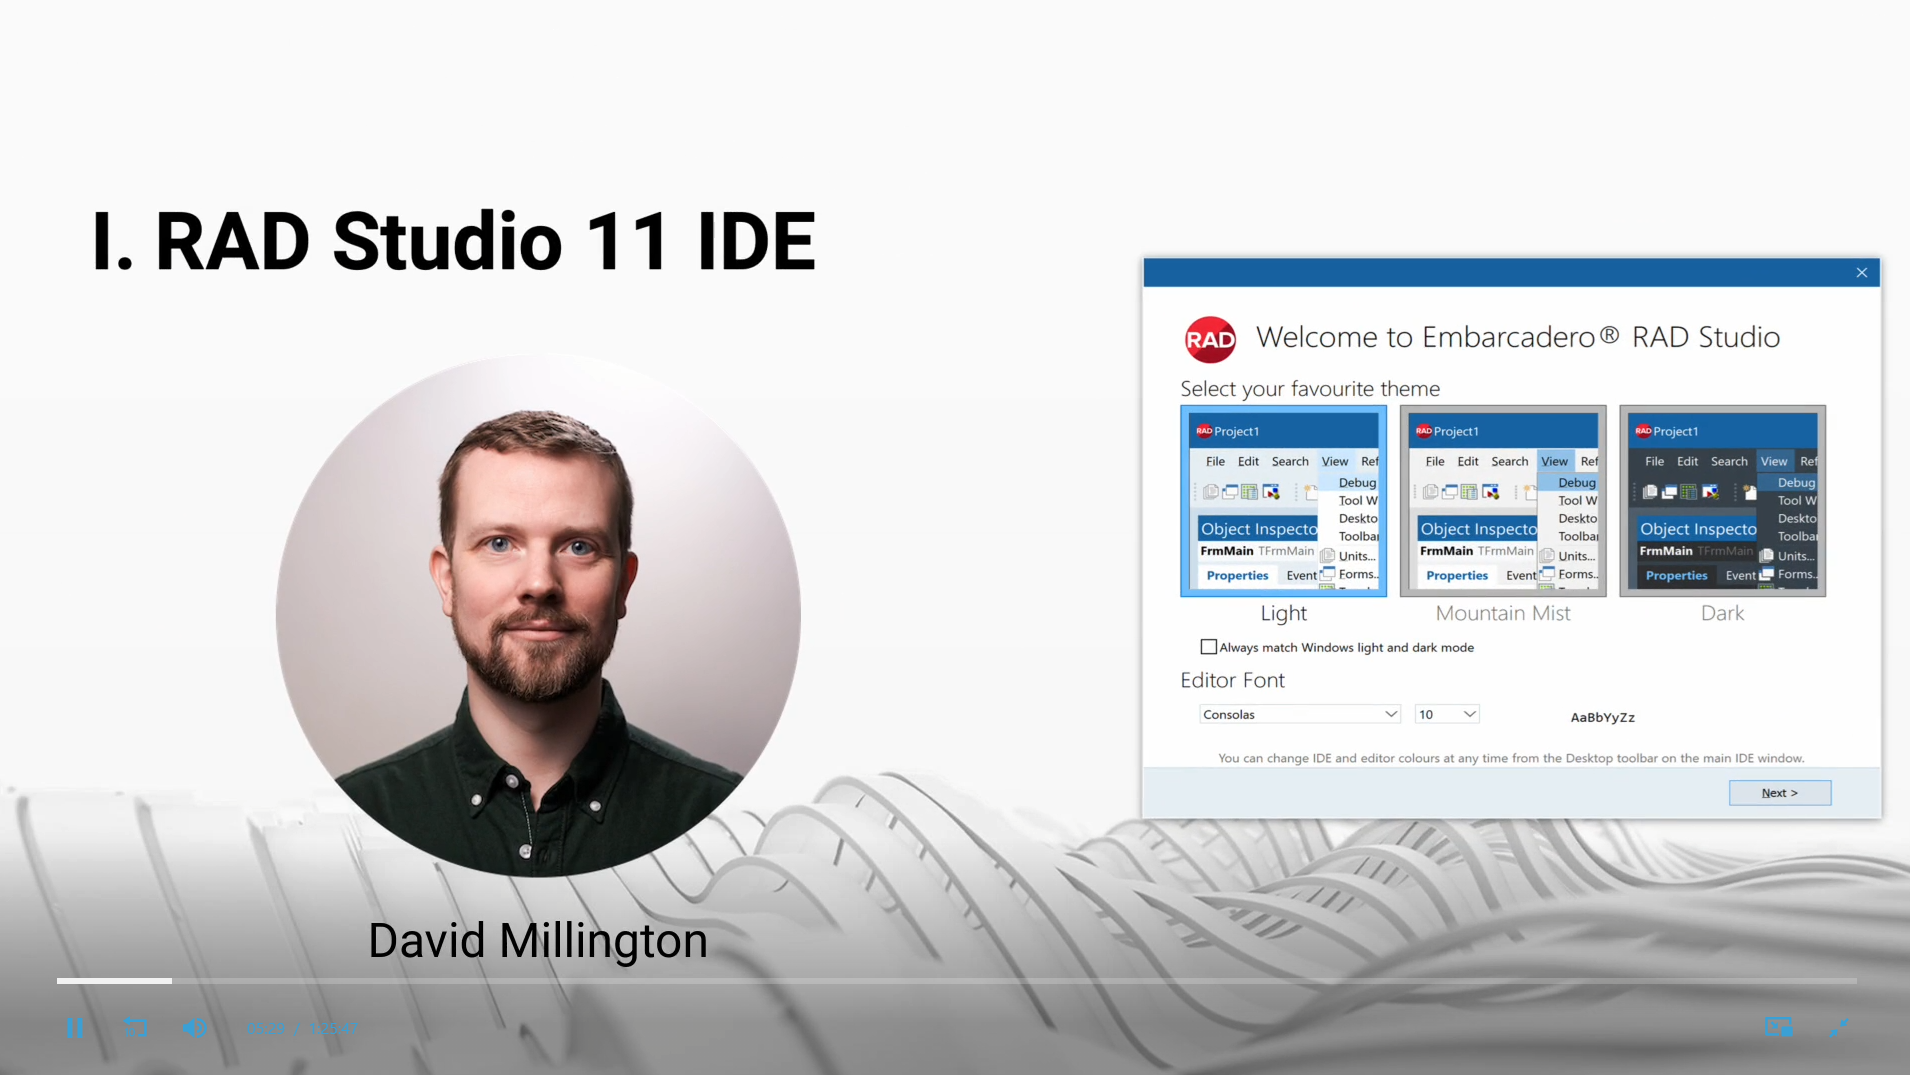Click Properties tab in Dark preview
This screenshot has width=1910, height=1075.
[1677, 575]
